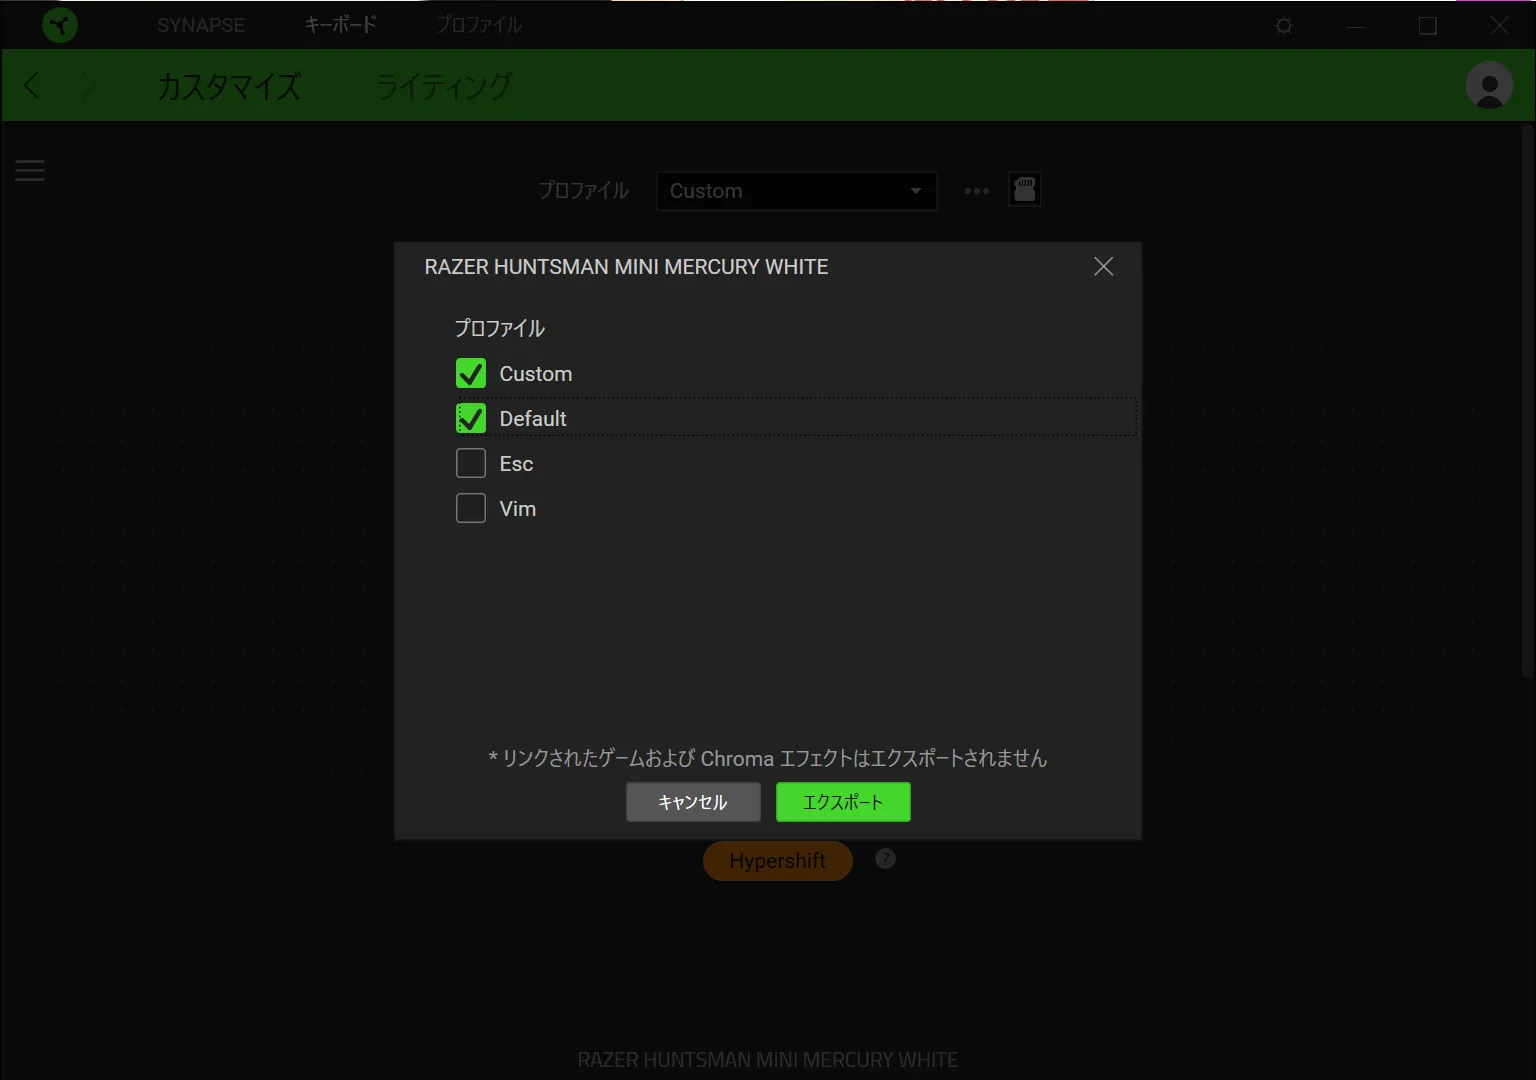Click the Default profile label text

[x=533, y=419]
